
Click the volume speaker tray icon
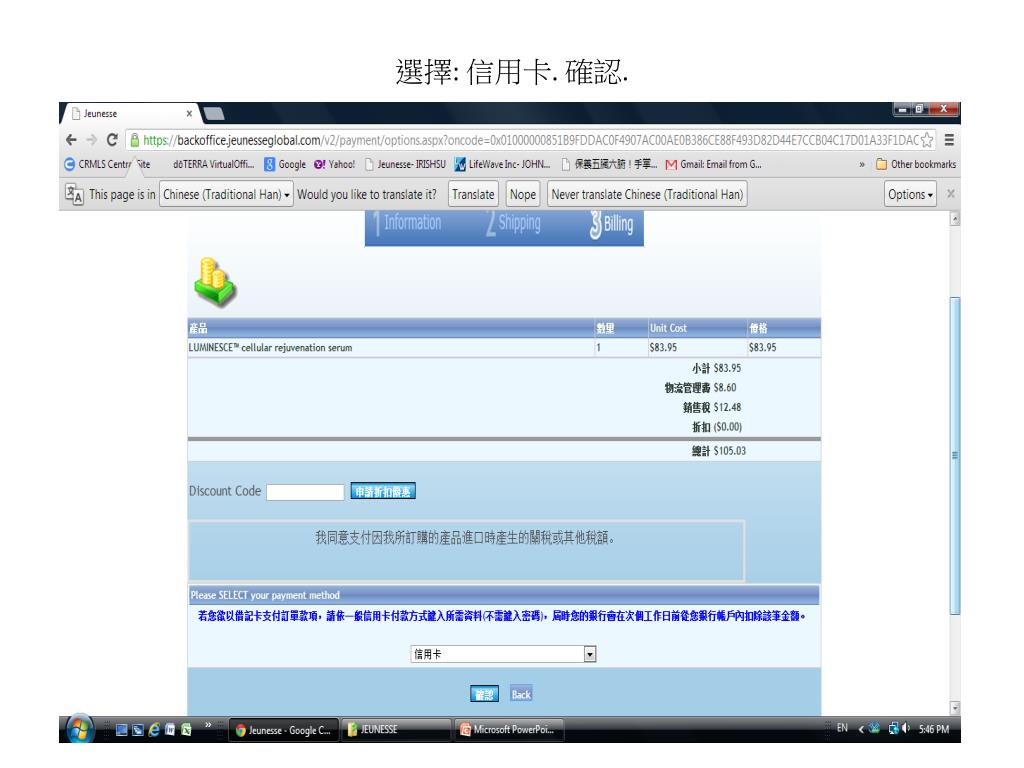point(906,728)
